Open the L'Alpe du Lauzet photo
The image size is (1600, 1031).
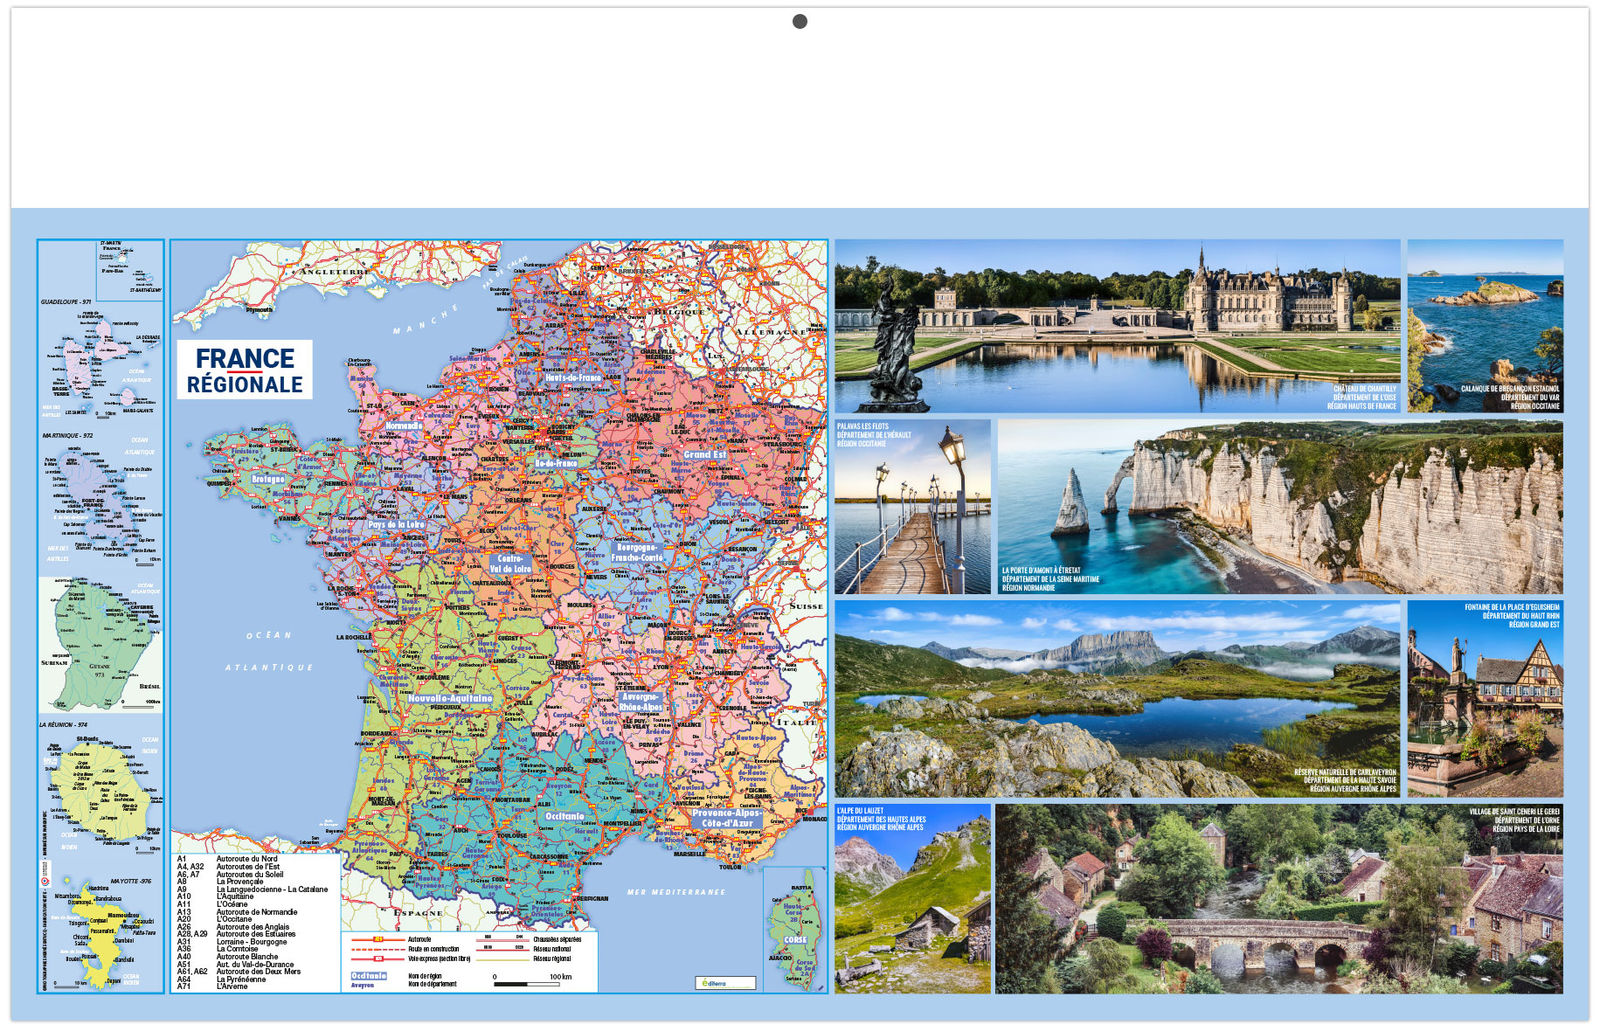point(912,898)
